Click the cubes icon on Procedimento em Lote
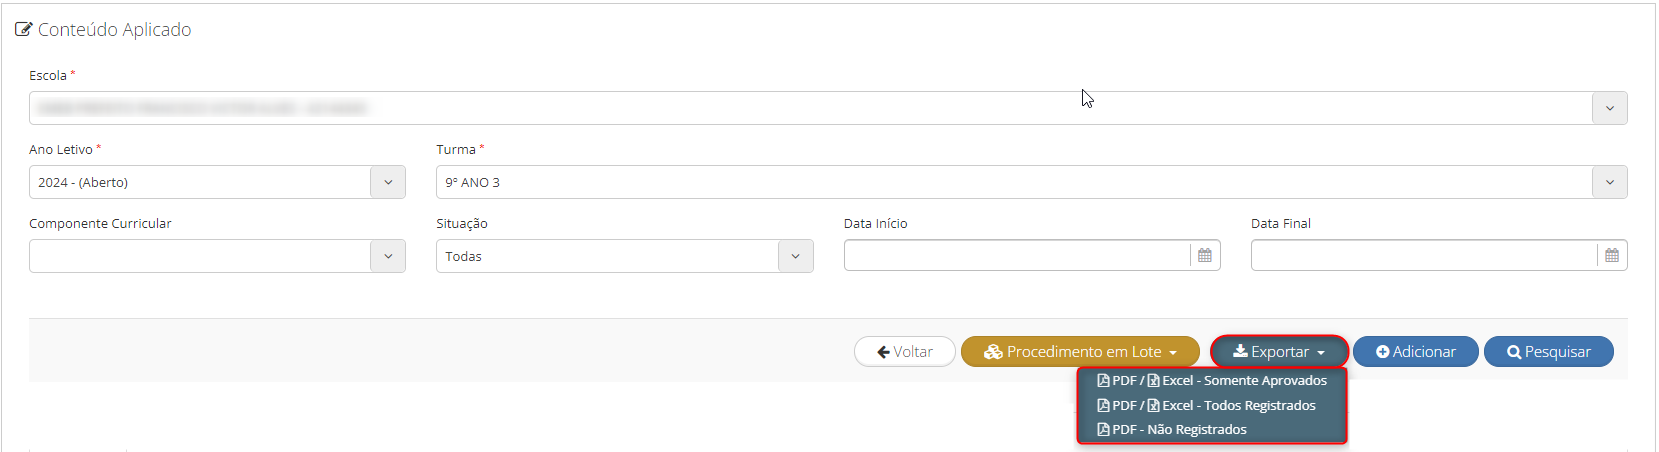 (993, 352)
